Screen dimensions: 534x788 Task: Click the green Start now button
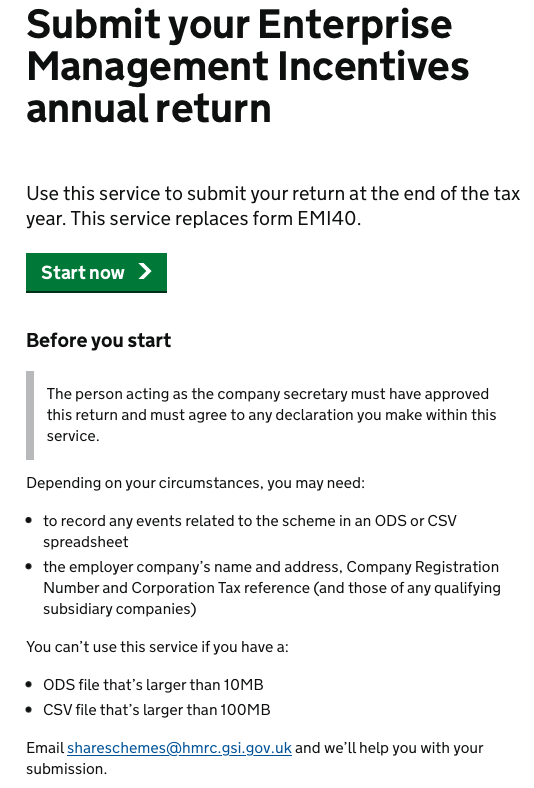(x=96, y=272)
